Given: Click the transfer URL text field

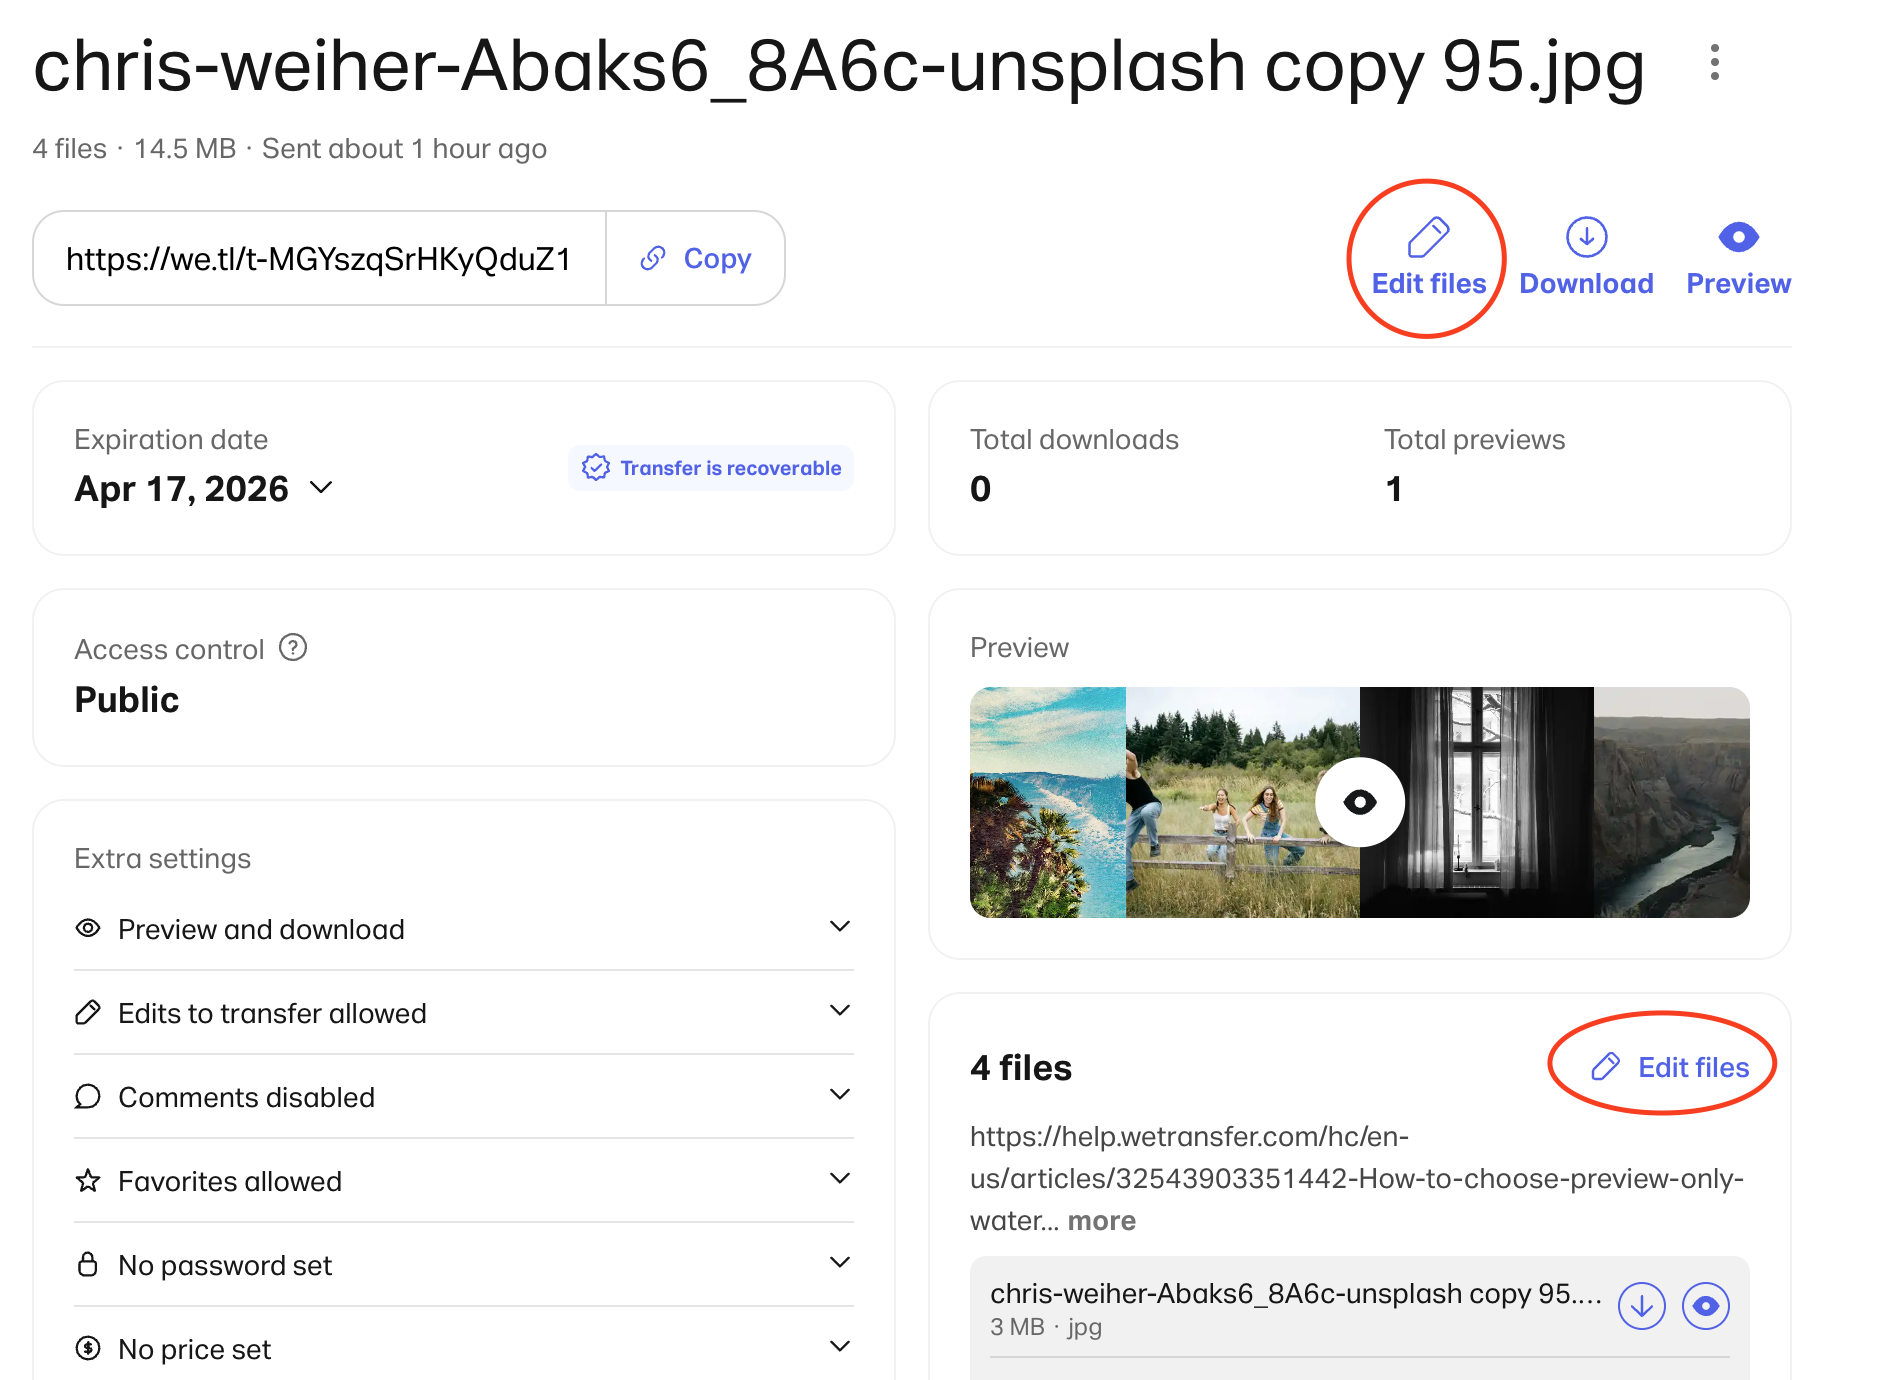Looking at the screenshot, I should pos(319,259).
